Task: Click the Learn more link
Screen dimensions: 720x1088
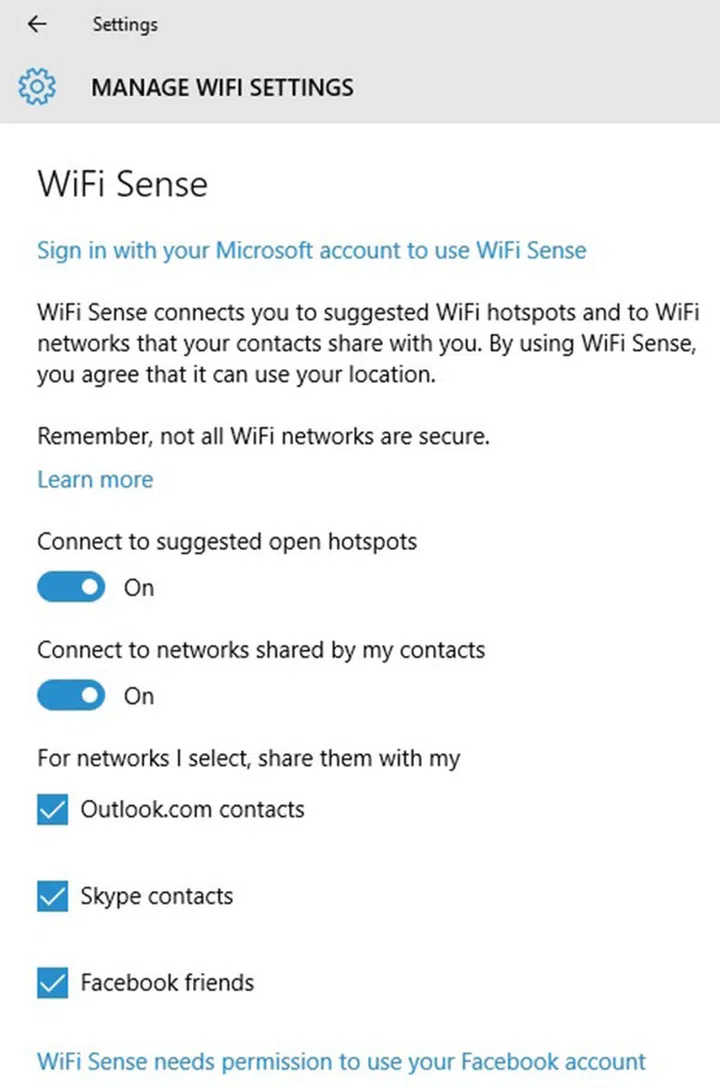Action: (x=95, y=480)
